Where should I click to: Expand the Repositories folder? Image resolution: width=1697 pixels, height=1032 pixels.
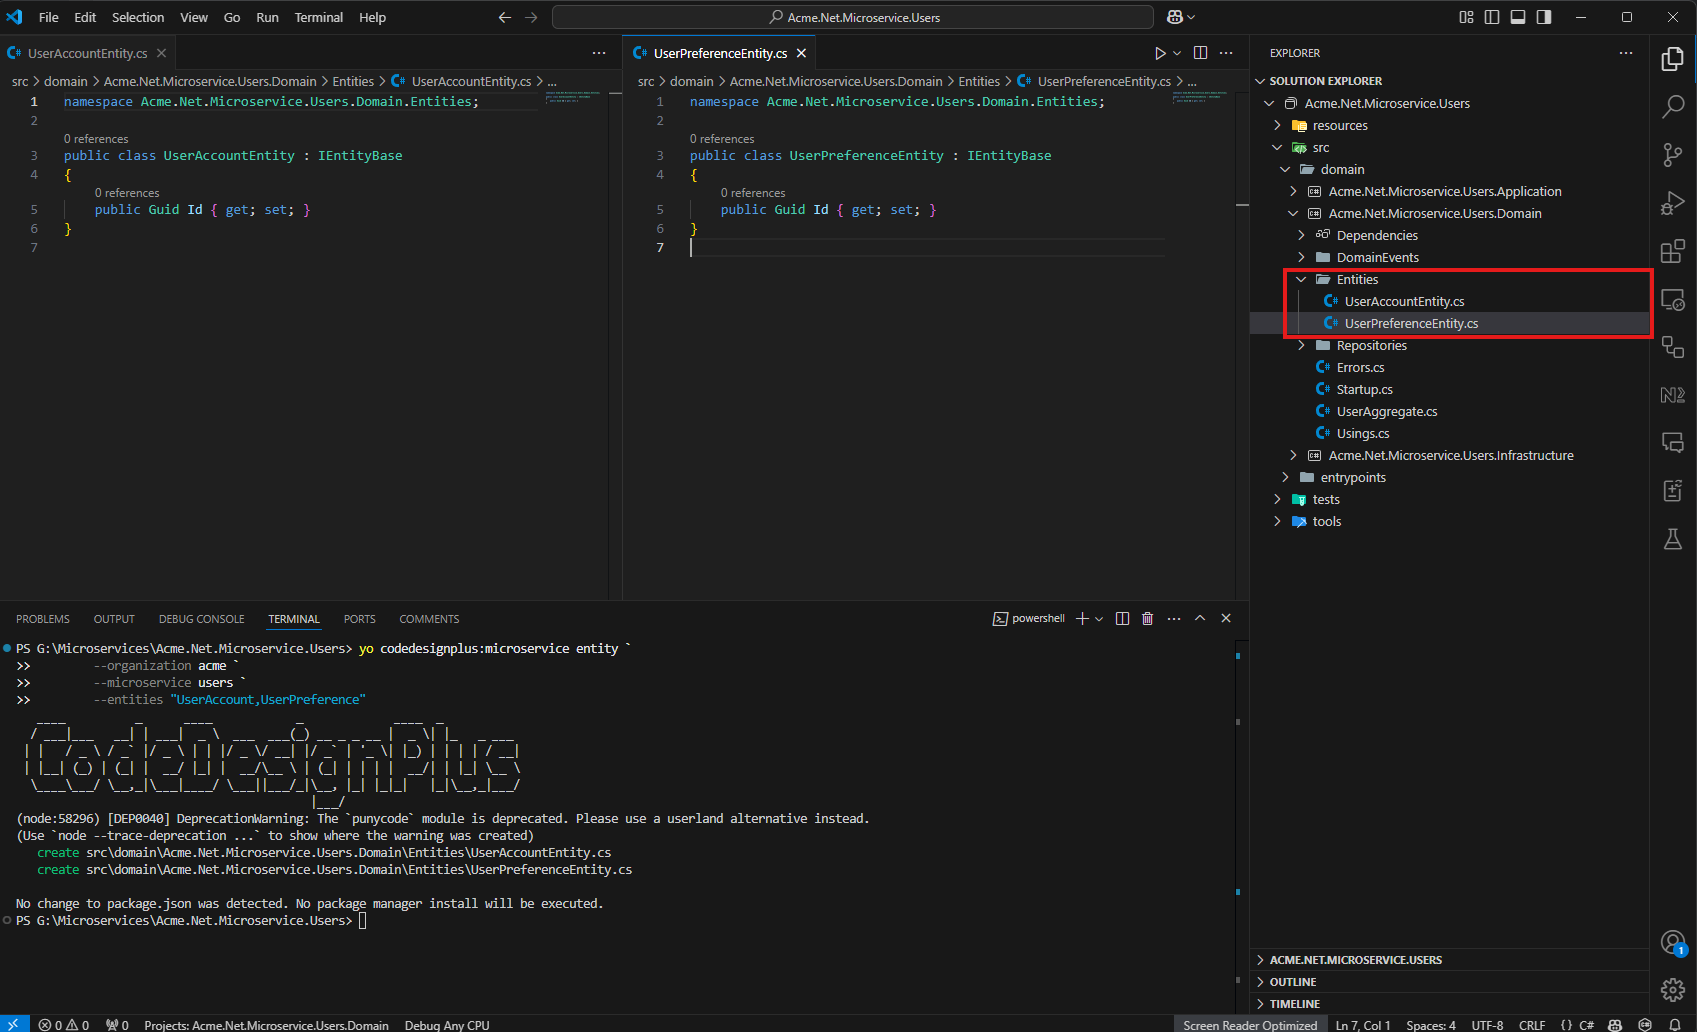point(1301,346)
